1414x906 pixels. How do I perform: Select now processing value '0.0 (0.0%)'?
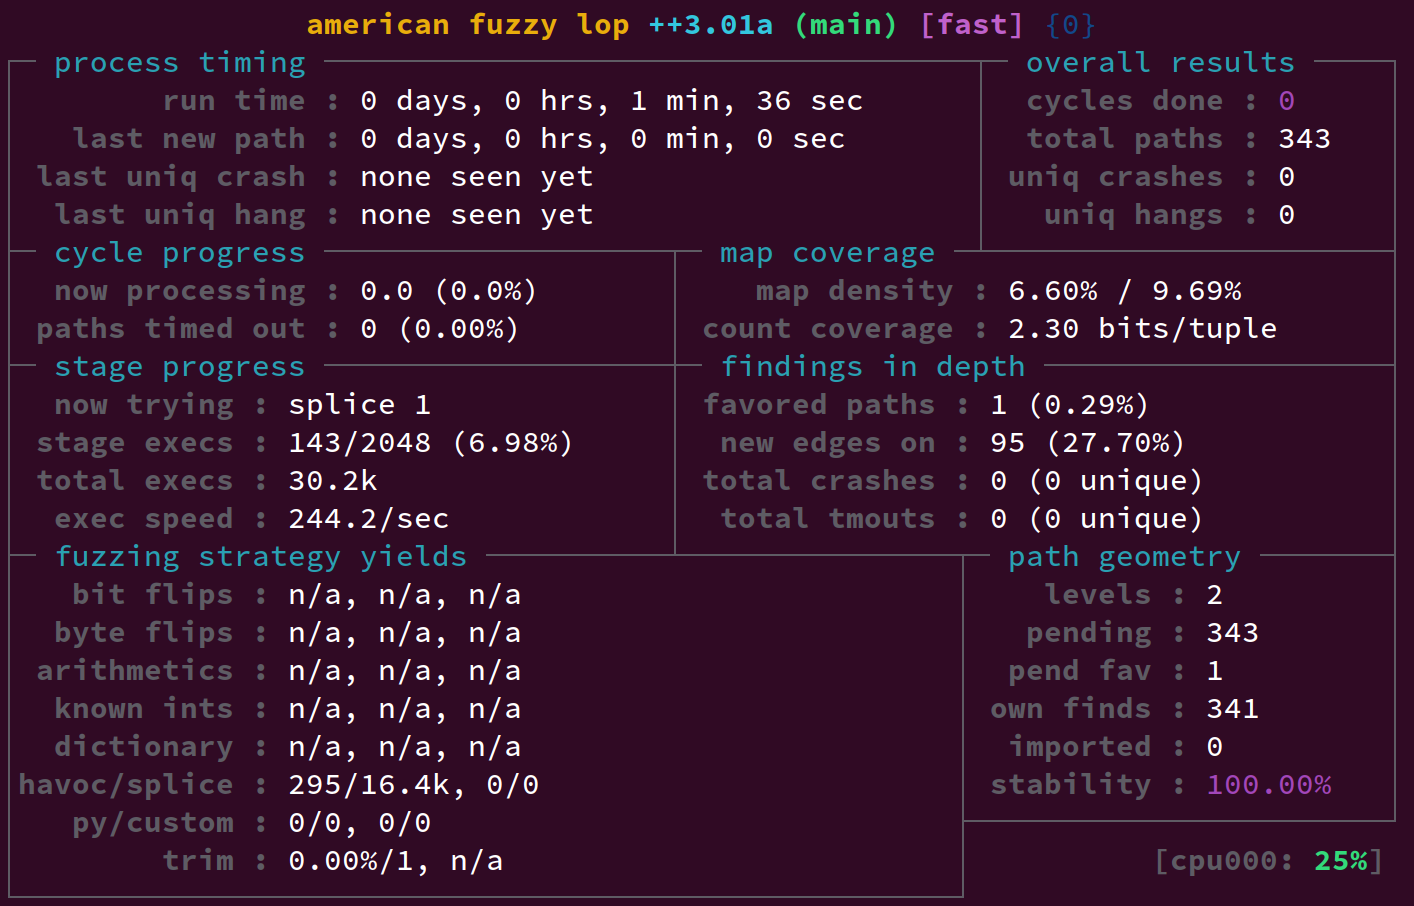[449, 291]
